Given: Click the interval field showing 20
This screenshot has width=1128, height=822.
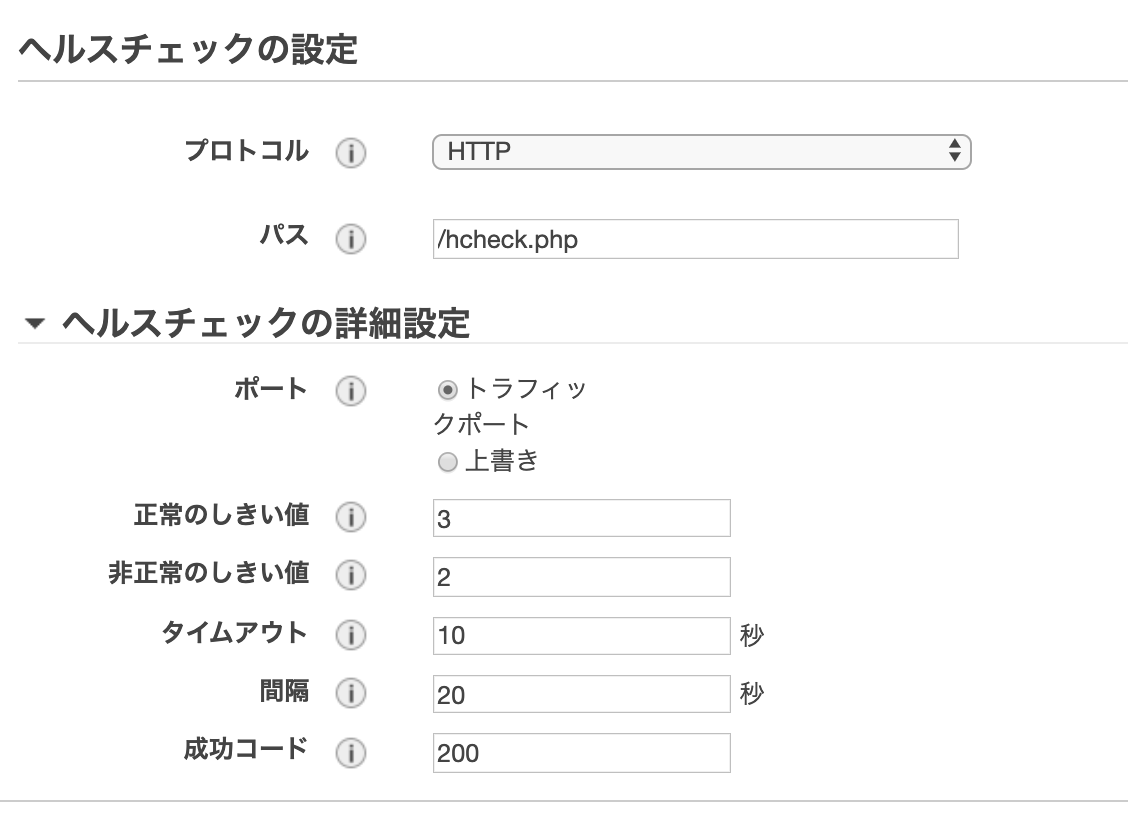Looking at the screenshot, I should point(581,694).
